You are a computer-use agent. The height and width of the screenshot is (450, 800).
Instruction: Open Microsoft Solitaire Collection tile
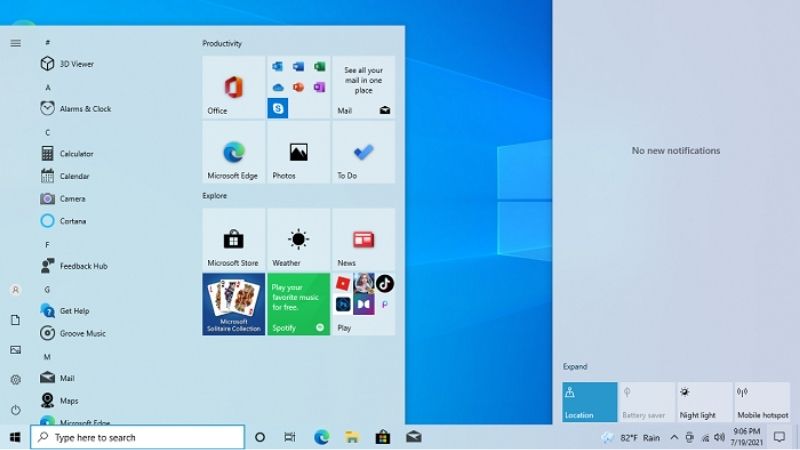[x=233, y=304]
